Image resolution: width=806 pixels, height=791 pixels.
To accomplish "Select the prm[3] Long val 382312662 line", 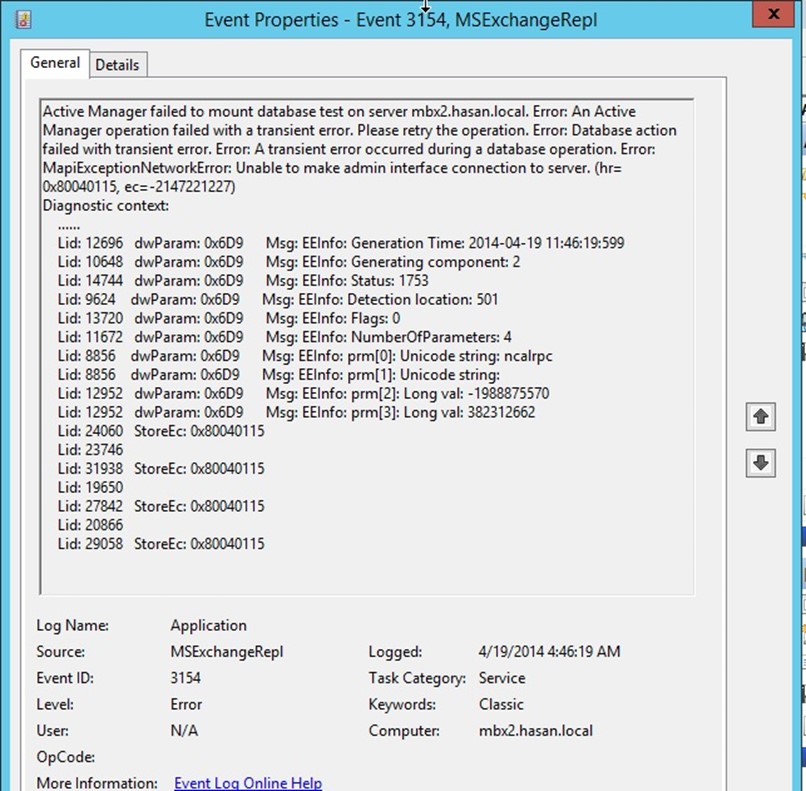I will coord(297,412).
